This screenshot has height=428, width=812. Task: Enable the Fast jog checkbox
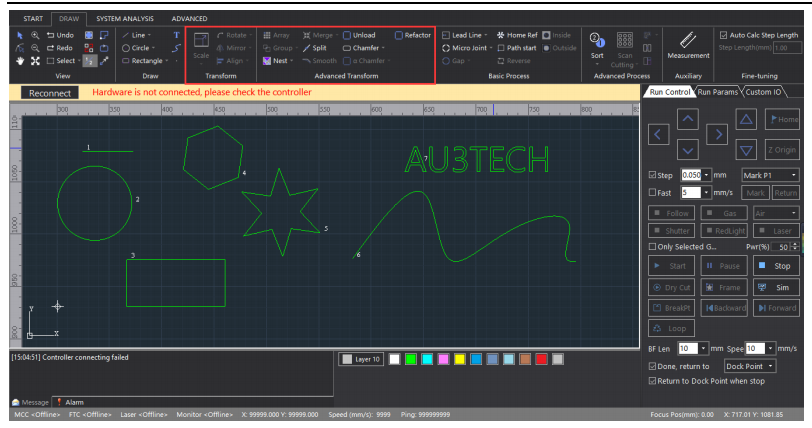654,193
